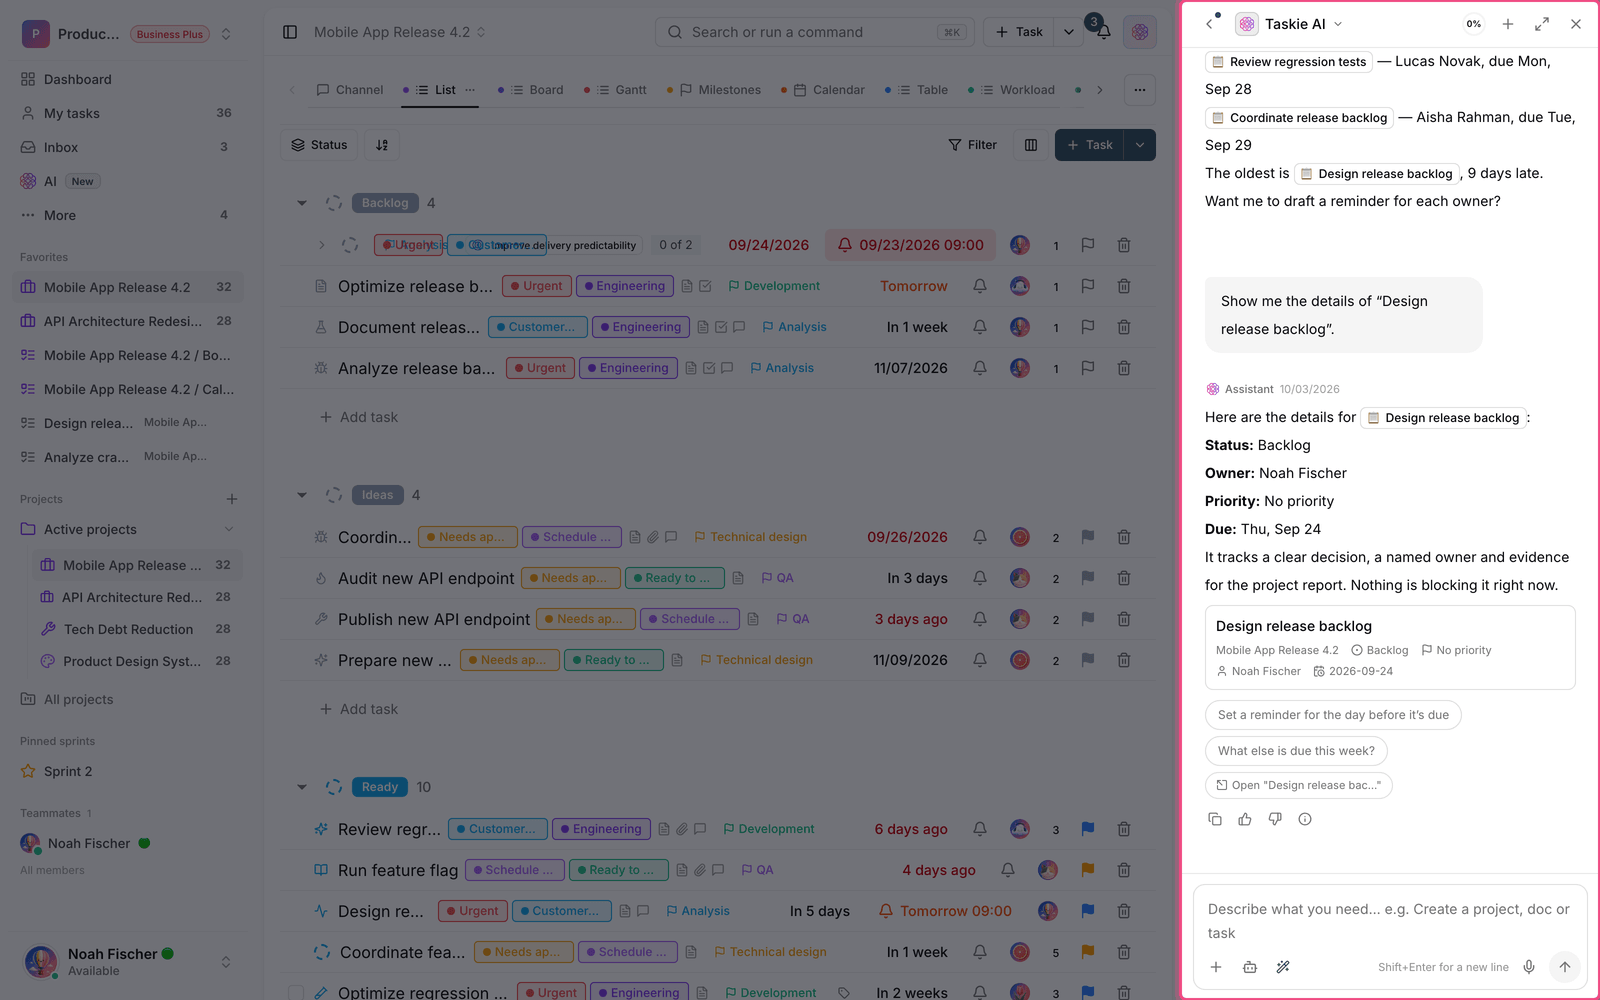The height and width of the screenshot is (1000, 1600).
Task: Click 'Set a reminder for the day before it's due'
Action: [1333, 715]
